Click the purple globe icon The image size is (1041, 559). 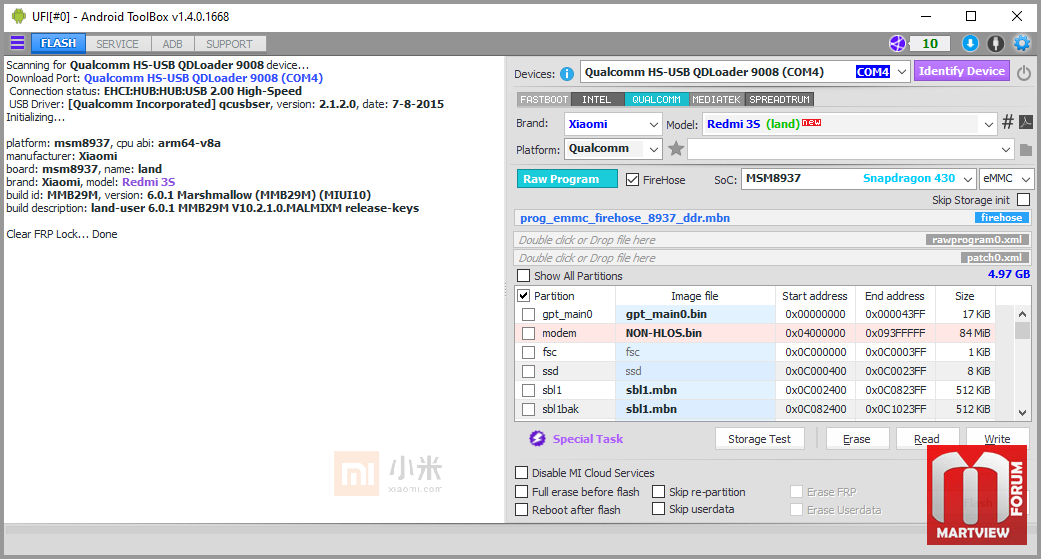point(897,43)
